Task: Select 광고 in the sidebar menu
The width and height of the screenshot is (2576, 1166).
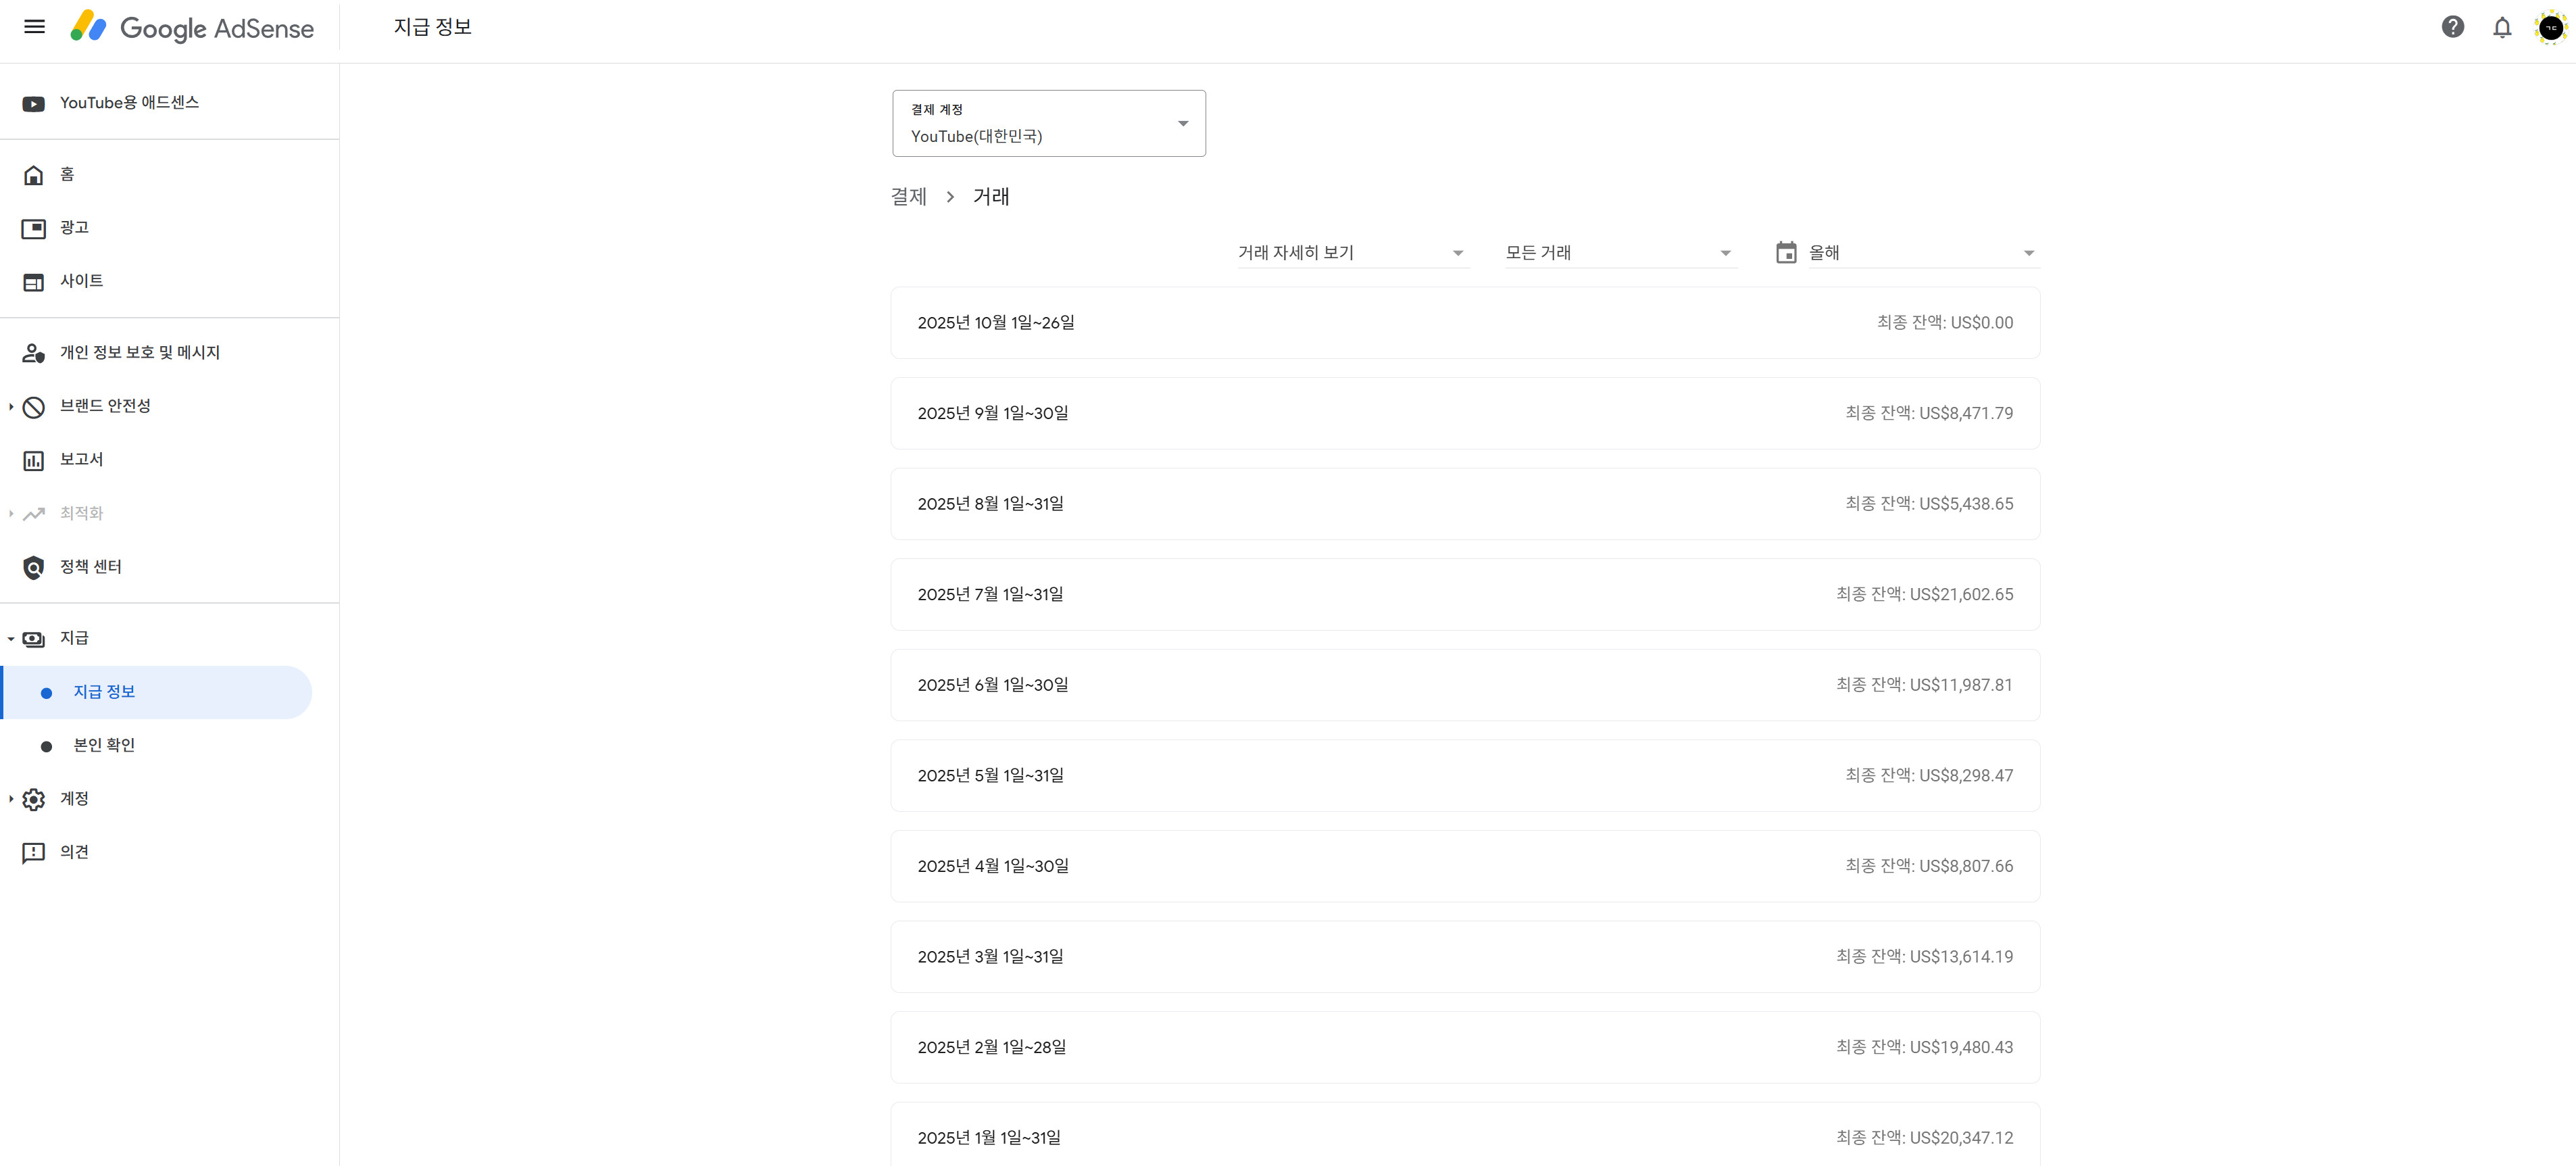Action: pyautogui.click(x=74, y=228)
